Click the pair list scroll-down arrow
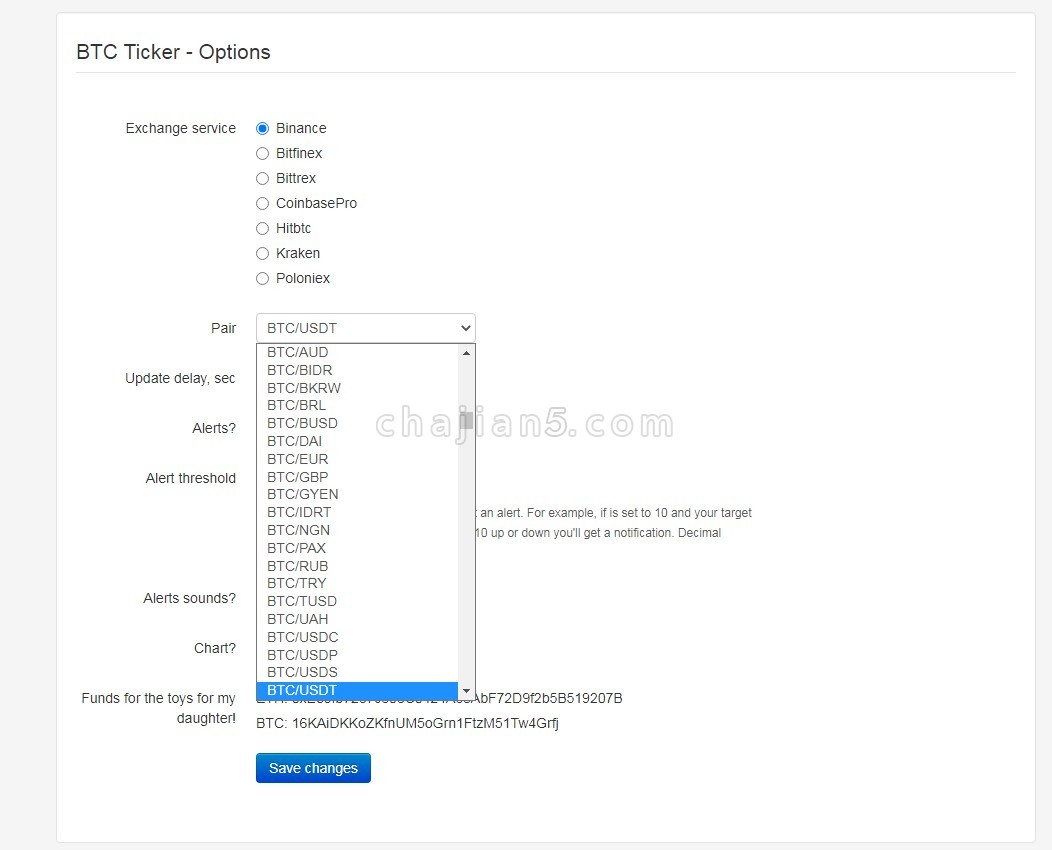The height and width of the screenshot is (850, 1052). (466, 690)
